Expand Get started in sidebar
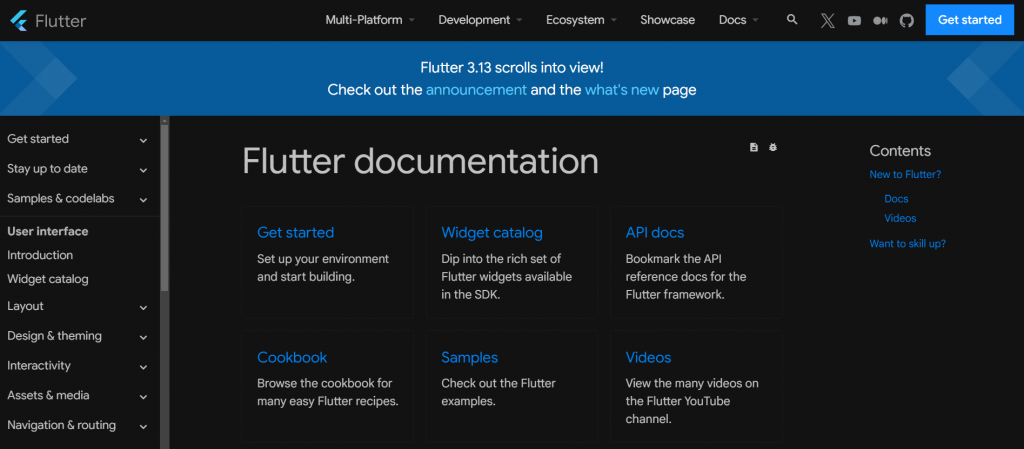Image resolution: width=1024 pixels, height=449 pixels. 78,139
